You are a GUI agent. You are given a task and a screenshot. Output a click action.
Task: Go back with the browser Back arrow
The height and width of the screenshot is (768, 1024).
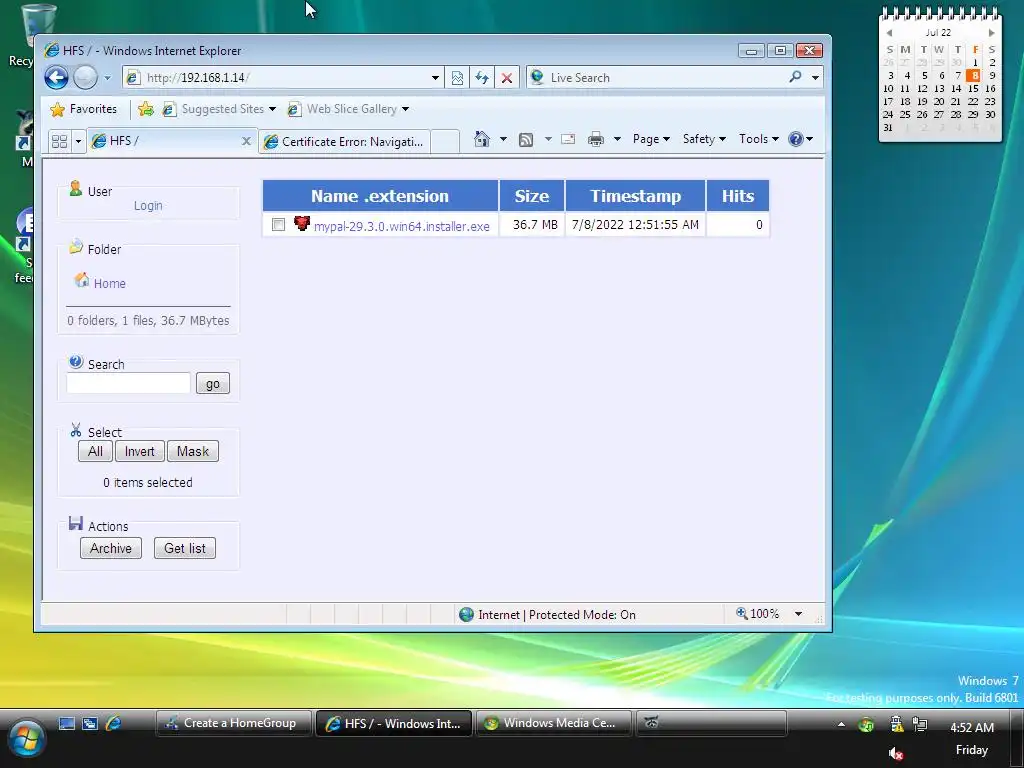click(56, 78)
